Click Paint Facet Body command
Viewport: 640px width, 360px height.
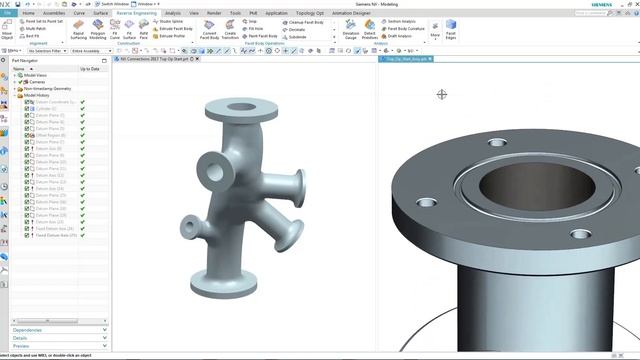tap(260, 36)
